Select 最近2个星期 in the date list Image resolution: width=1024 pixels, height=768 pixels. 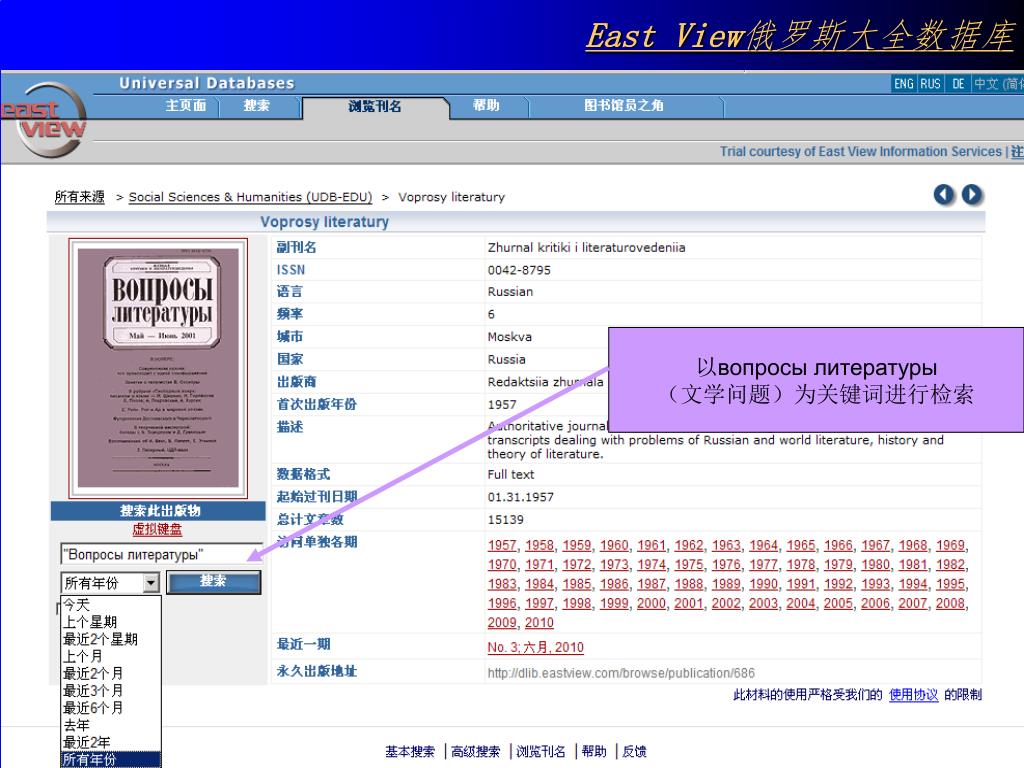[x=100, y=639]
